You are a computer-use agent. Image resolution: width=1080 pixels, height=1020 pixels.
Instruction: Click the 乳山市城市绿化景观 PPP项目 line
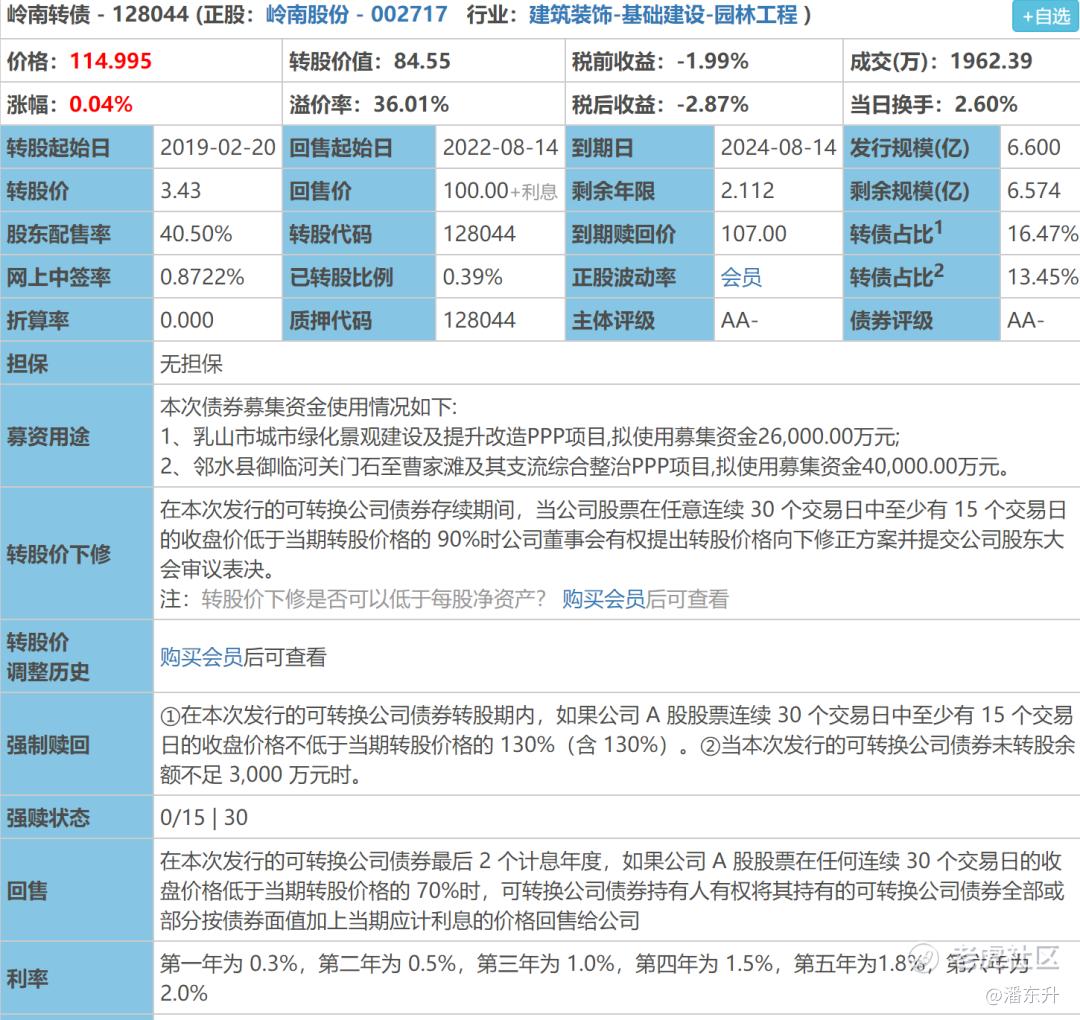(x=530, y=436)
